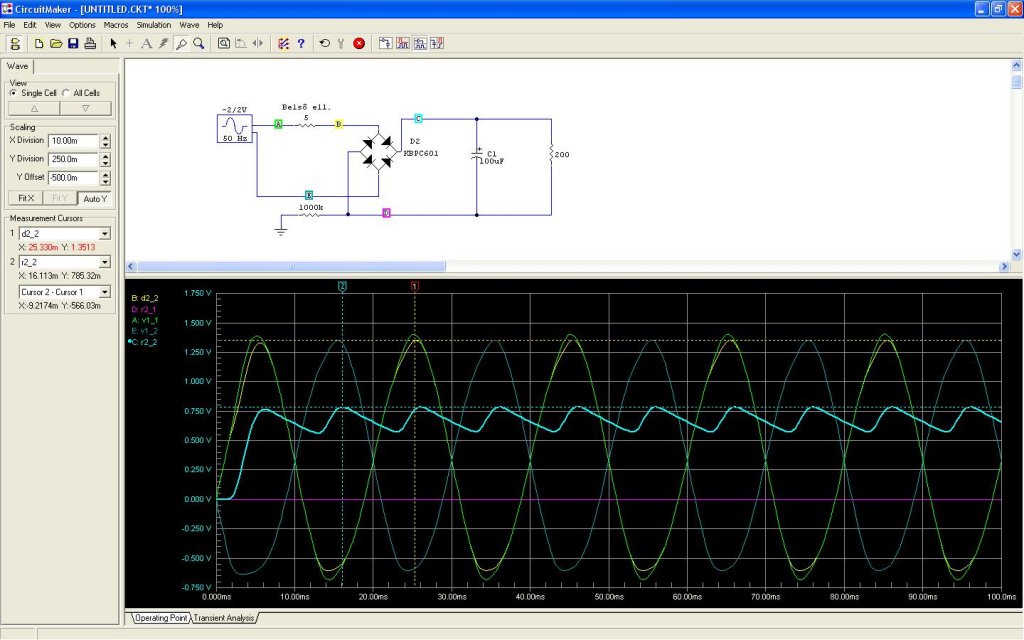
Task: Select the arrow pointer tool
Action: [x=113, y=43]
